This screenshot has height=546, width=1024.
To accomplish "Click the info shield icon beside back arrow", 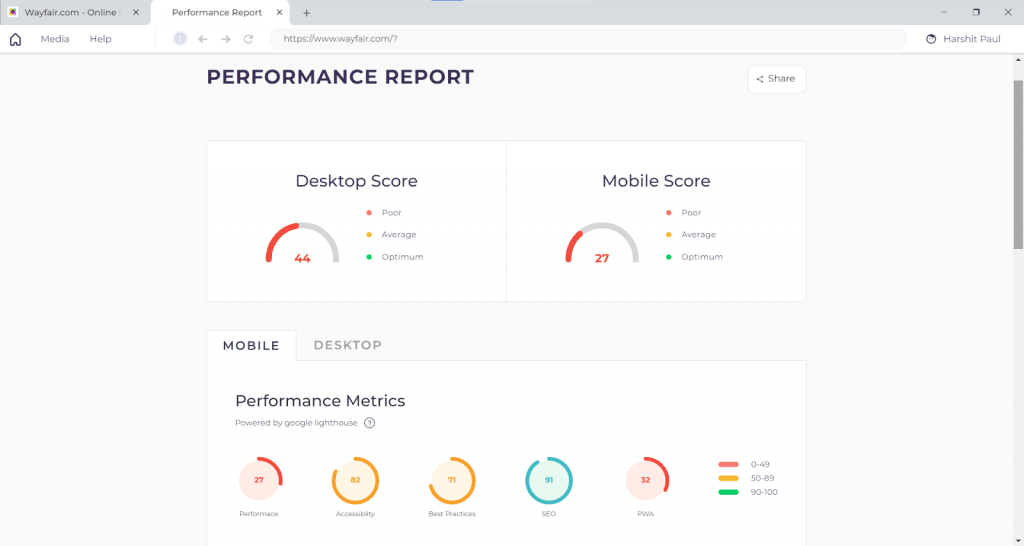I will click(180, 39).
